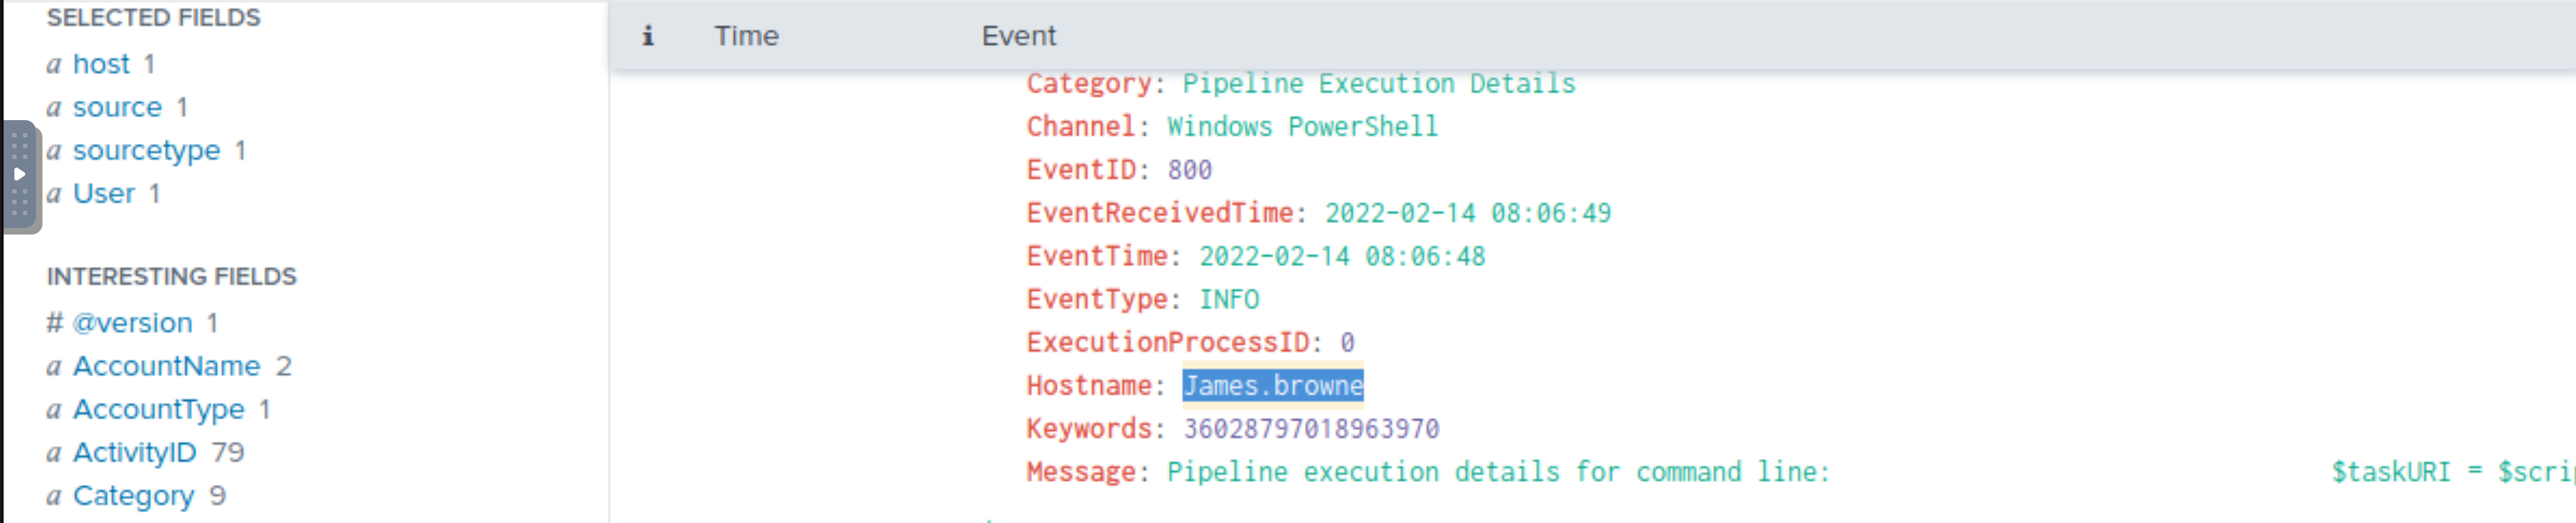Click the info column header icon
2576x523 pixels.
[x=647, y=36]
